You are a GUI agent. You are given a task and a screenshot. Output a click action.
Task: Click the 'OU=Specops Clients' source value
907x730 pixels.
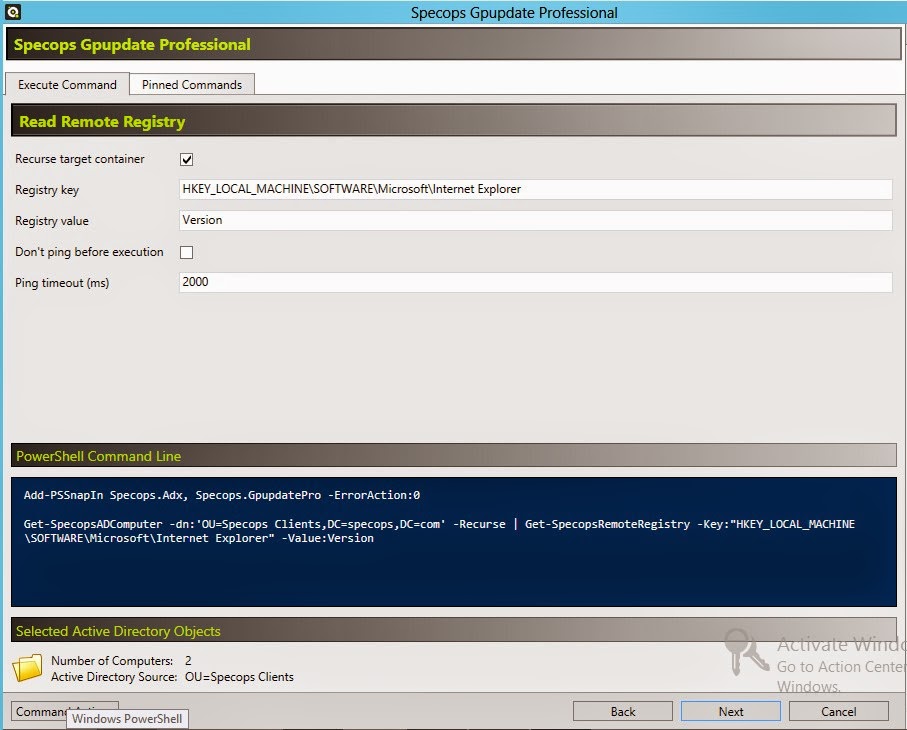pos(239,677)
